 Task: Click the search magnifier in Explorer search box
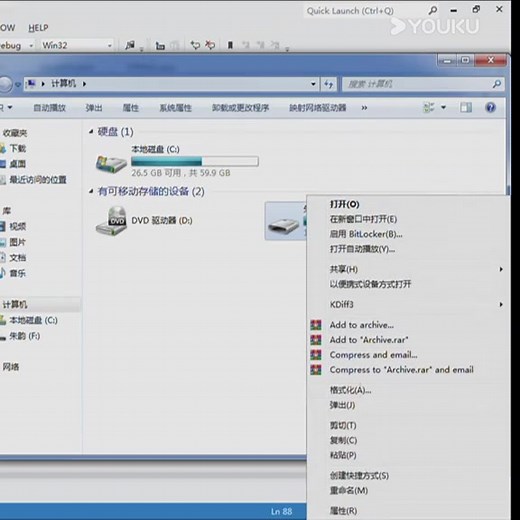tap(497, 84)
